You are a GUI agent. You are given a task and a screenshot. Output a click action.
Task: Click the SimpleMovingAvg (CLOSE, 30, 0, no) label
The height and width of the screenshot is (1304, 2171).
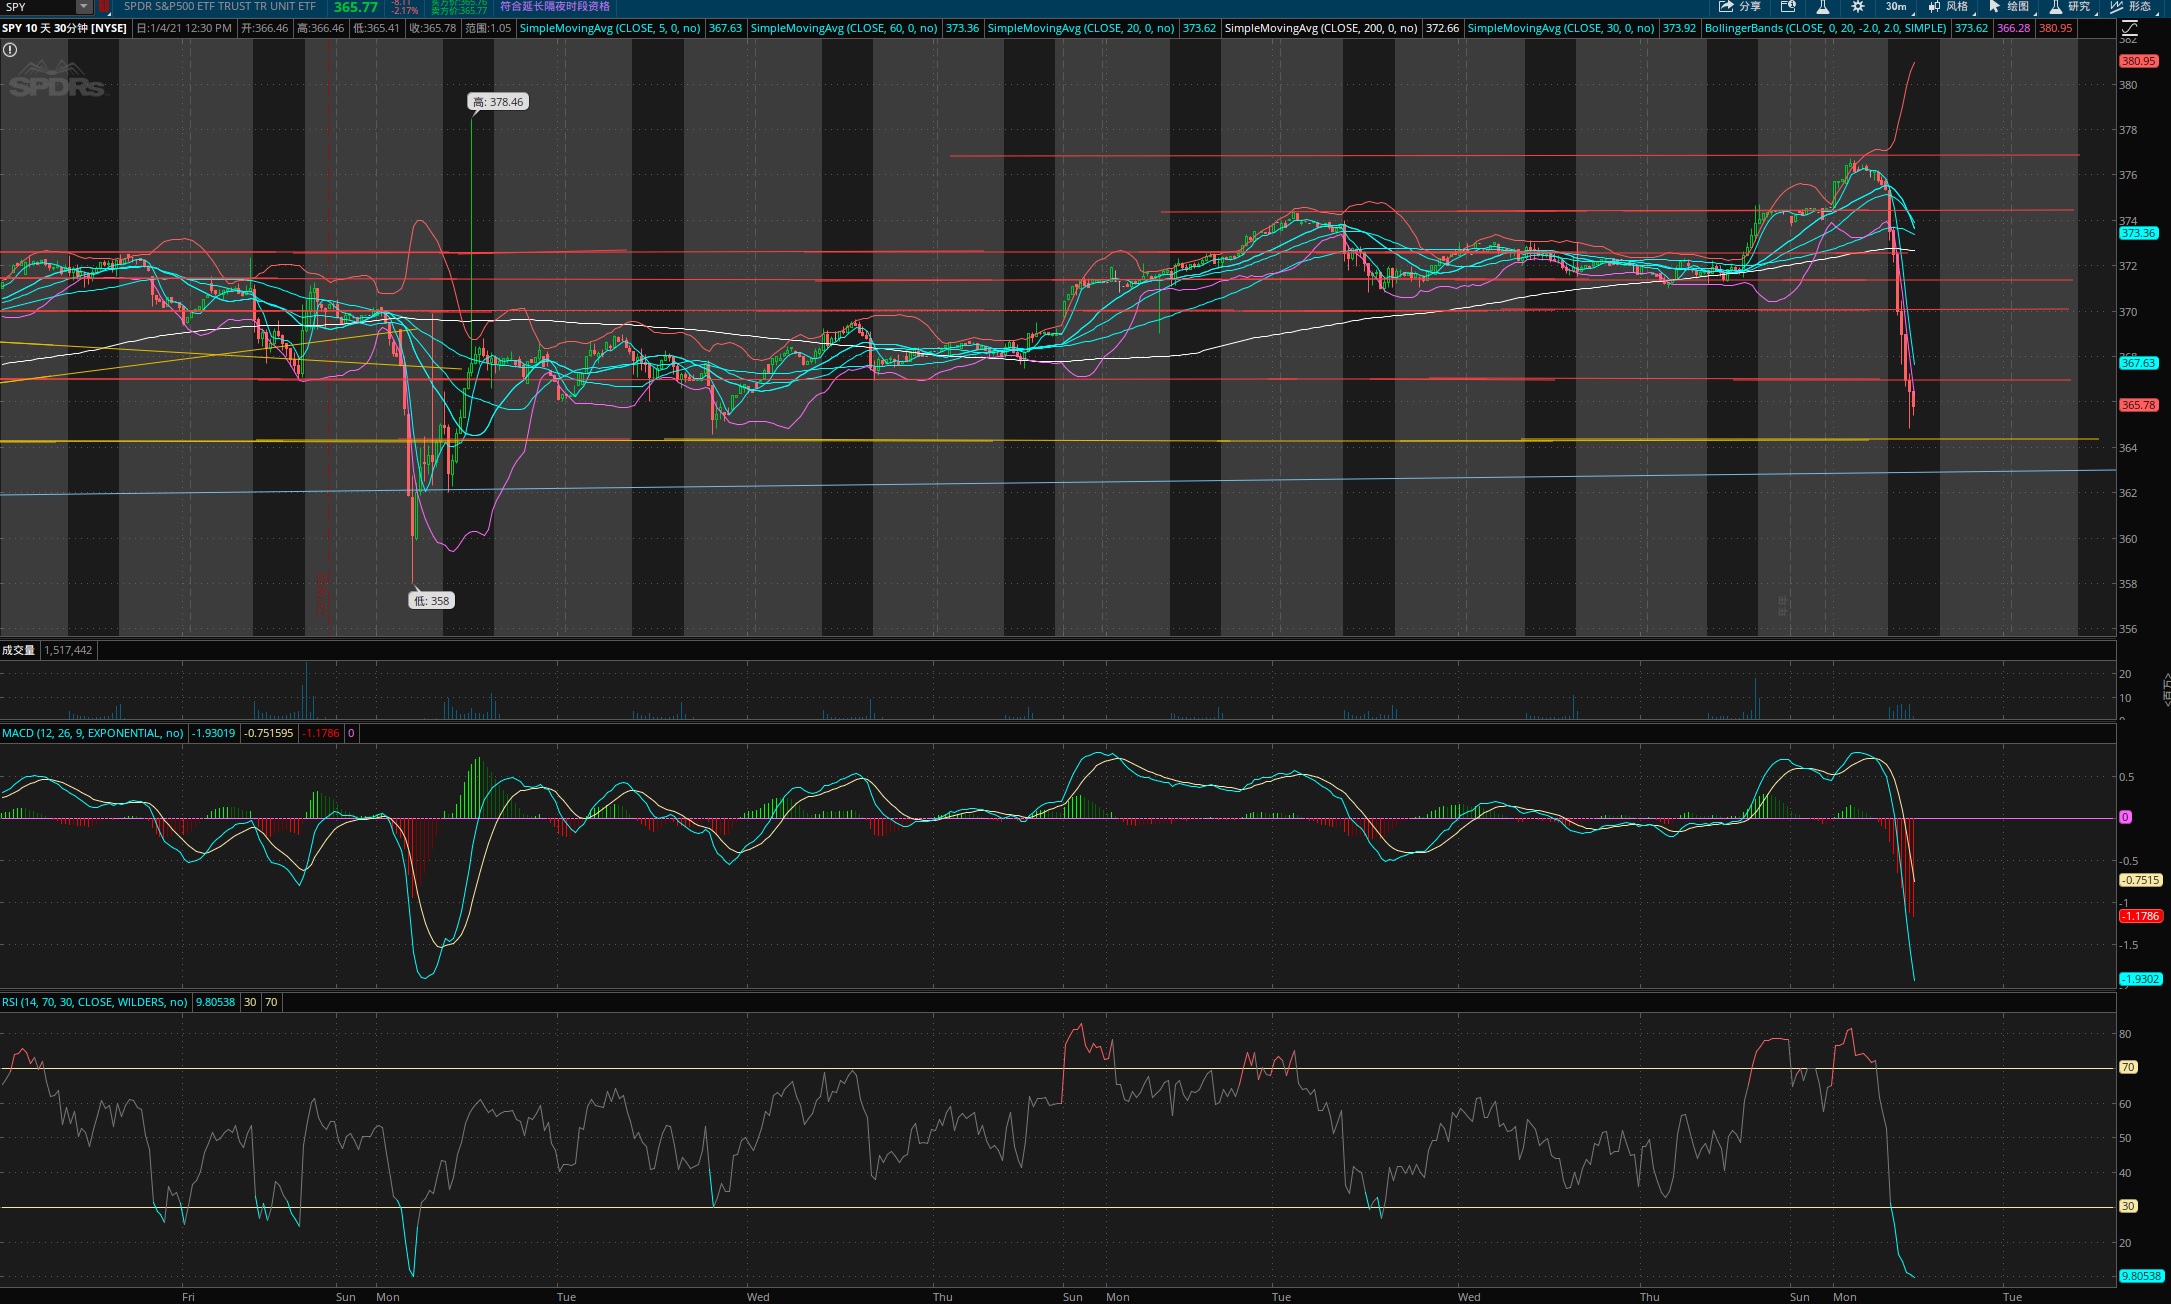(x=1561, y=28)
